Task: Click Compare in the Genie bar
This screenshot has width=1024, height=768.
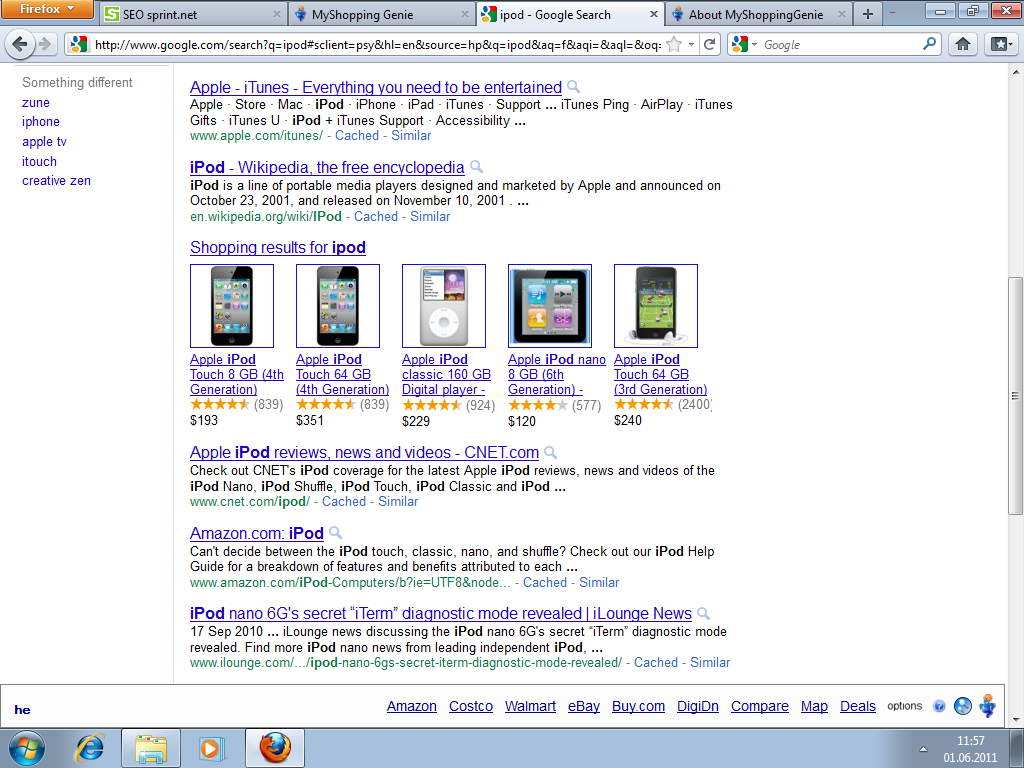Action: [x=760, y=706]
